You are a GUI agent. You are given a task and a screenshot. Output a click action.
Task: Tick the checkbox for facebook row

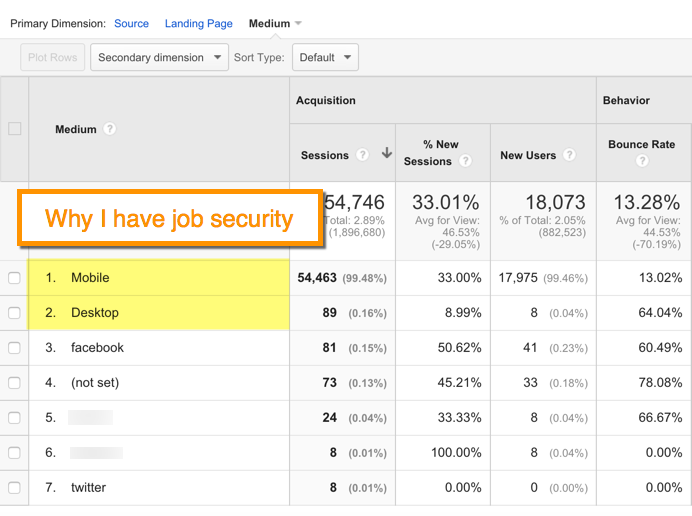click(14, 348)
